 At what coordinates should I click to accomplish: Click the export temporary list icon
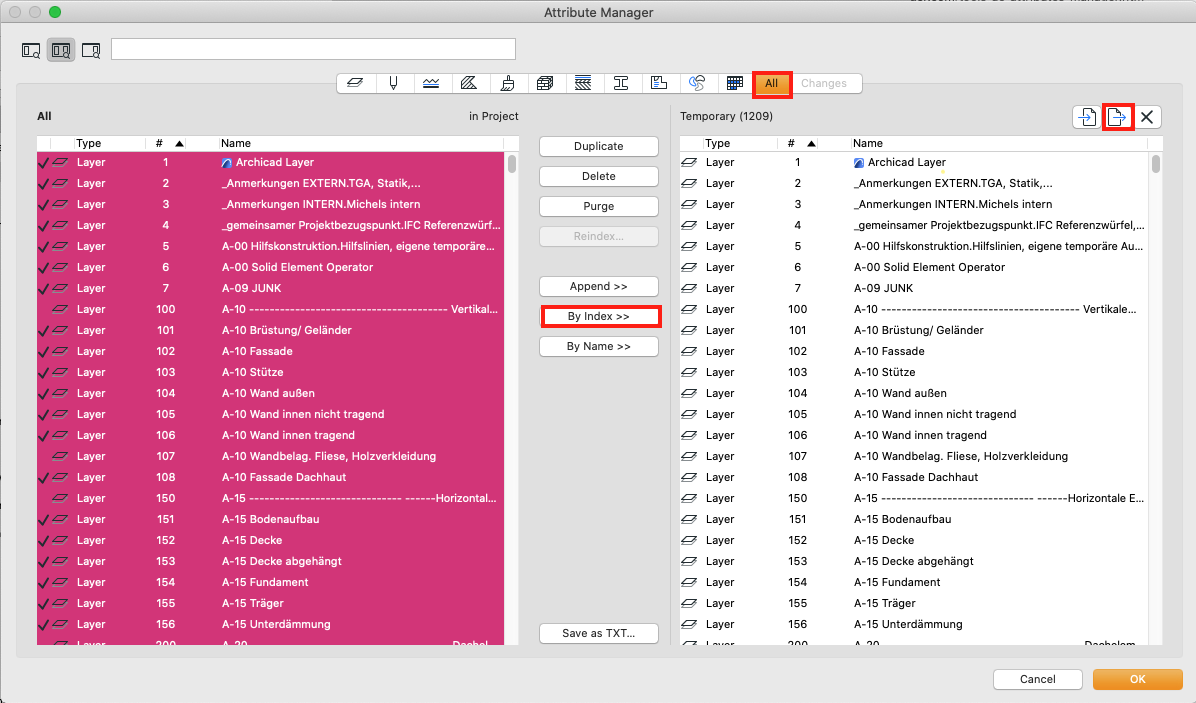point(1117,117)
